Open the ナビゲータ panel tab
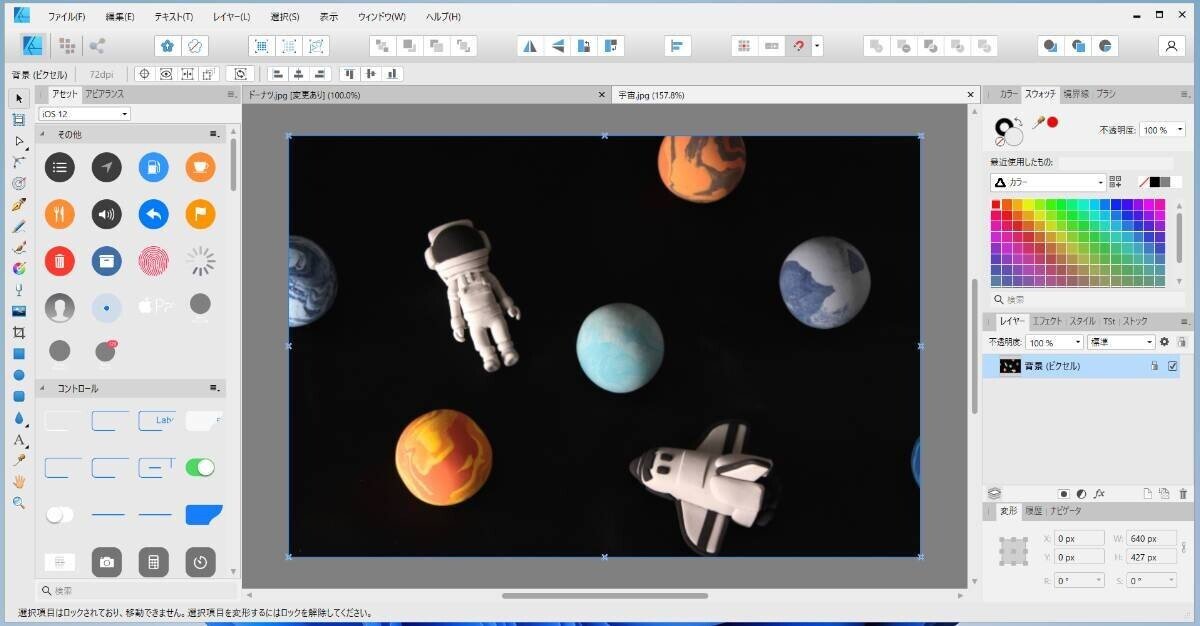Image resolution: width=1200 pixels, height=626 pixels. pyautogui.click(x=1064, y=511)
